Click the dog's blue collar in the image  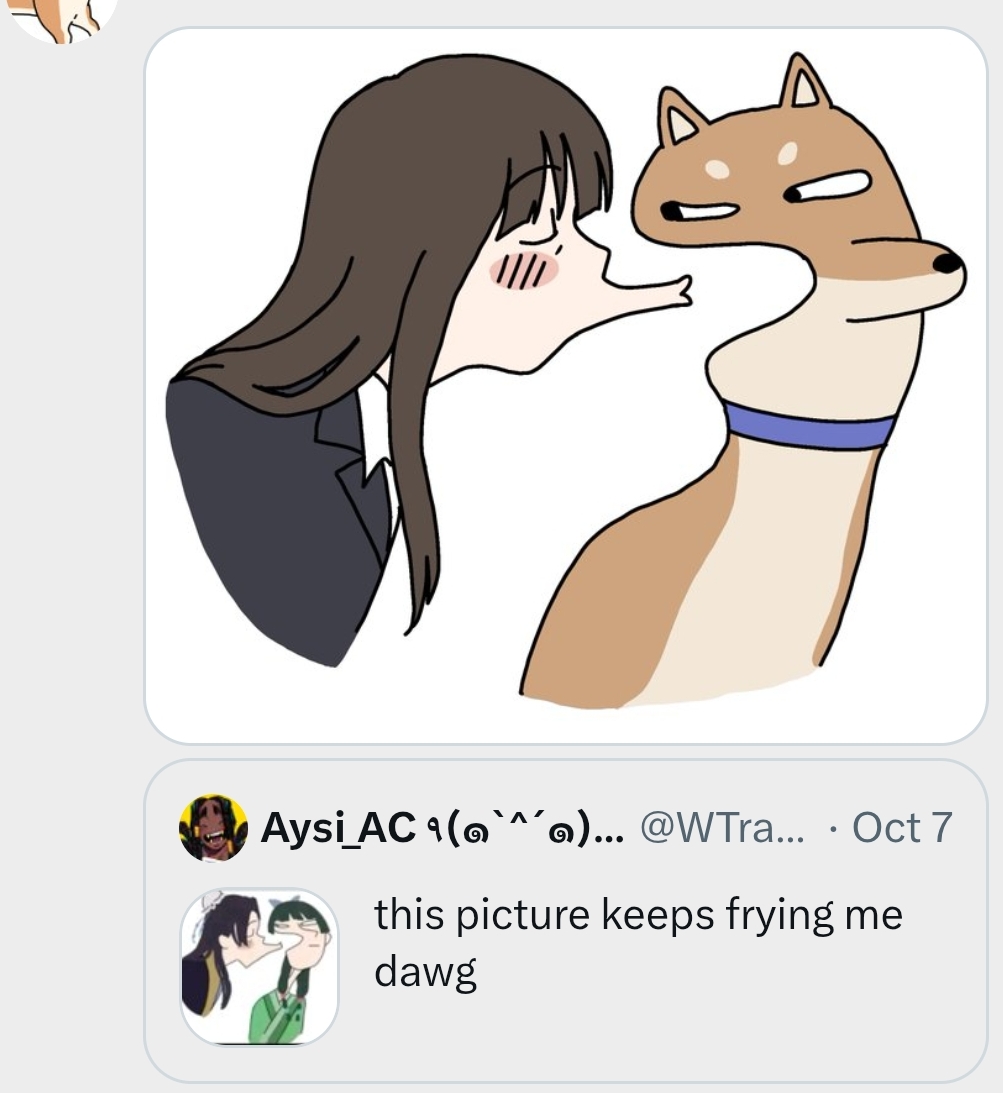click(x=809, y=425)
